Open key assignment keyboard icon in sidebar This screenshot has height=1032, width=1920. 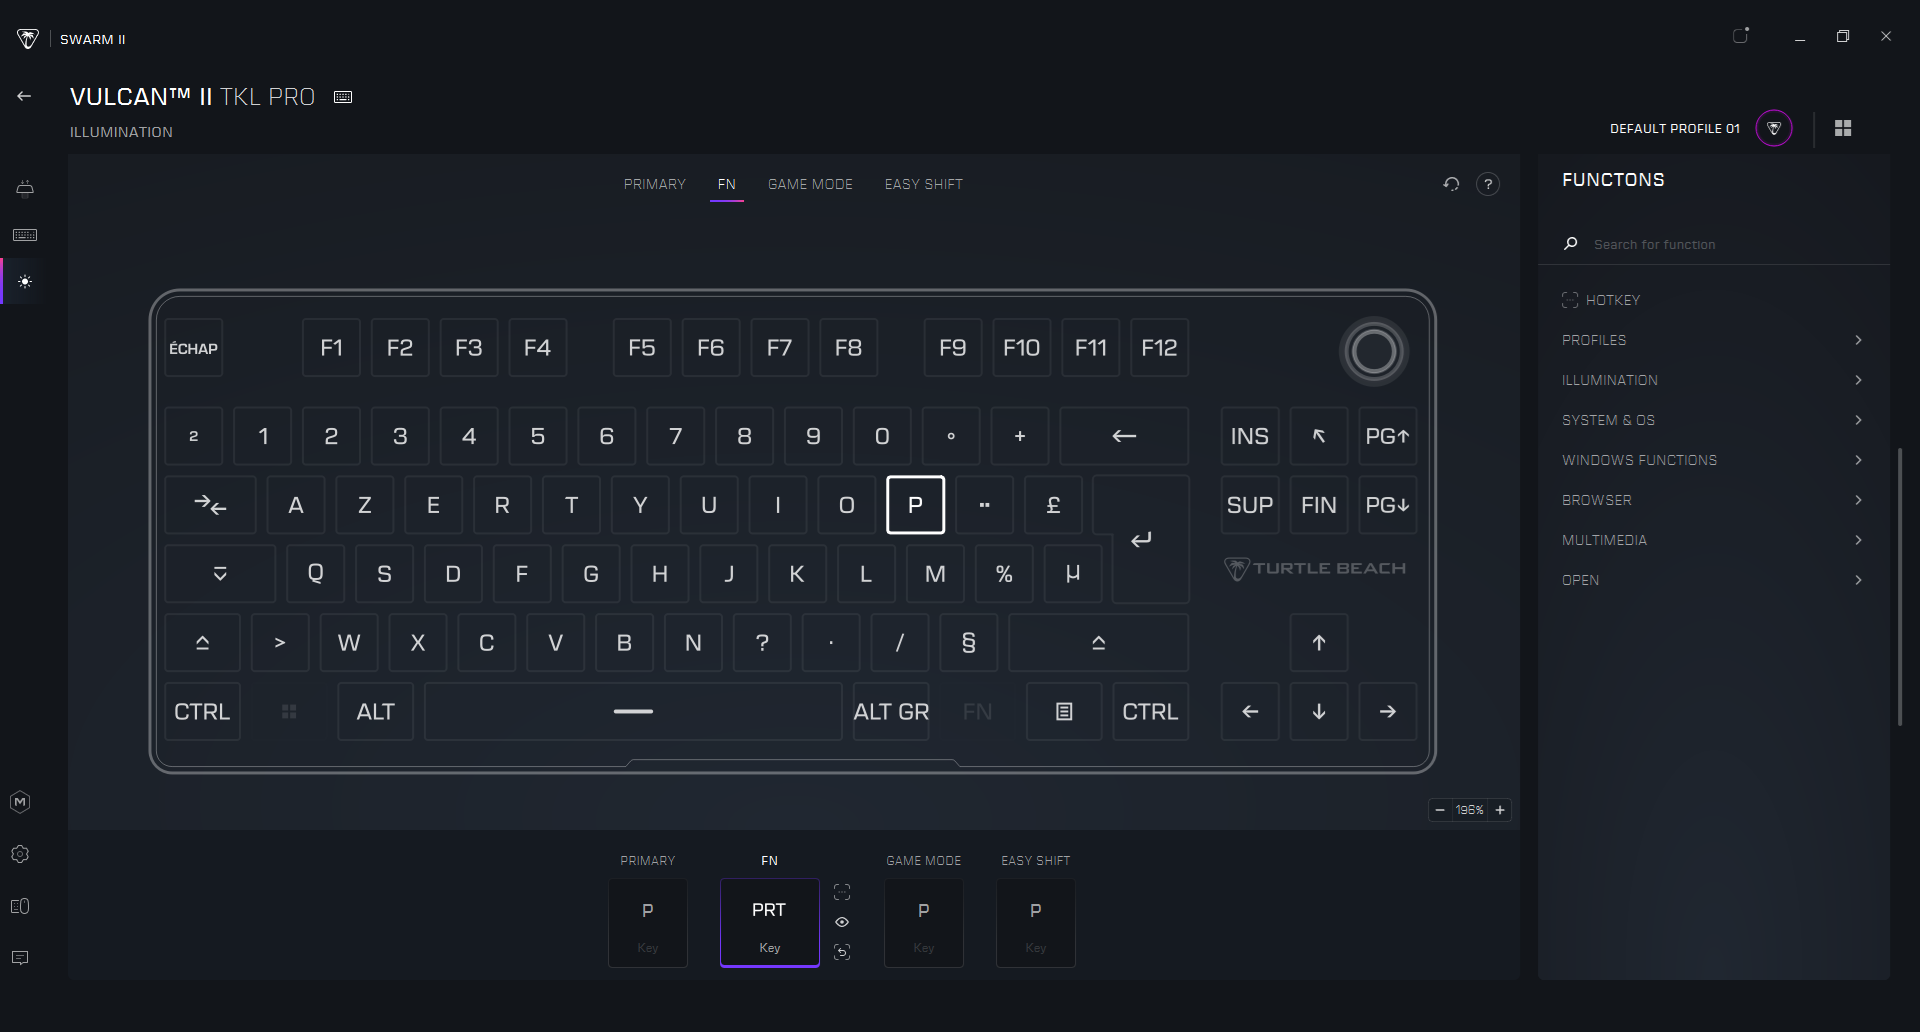pyautogui.click(x=25, y=235)
